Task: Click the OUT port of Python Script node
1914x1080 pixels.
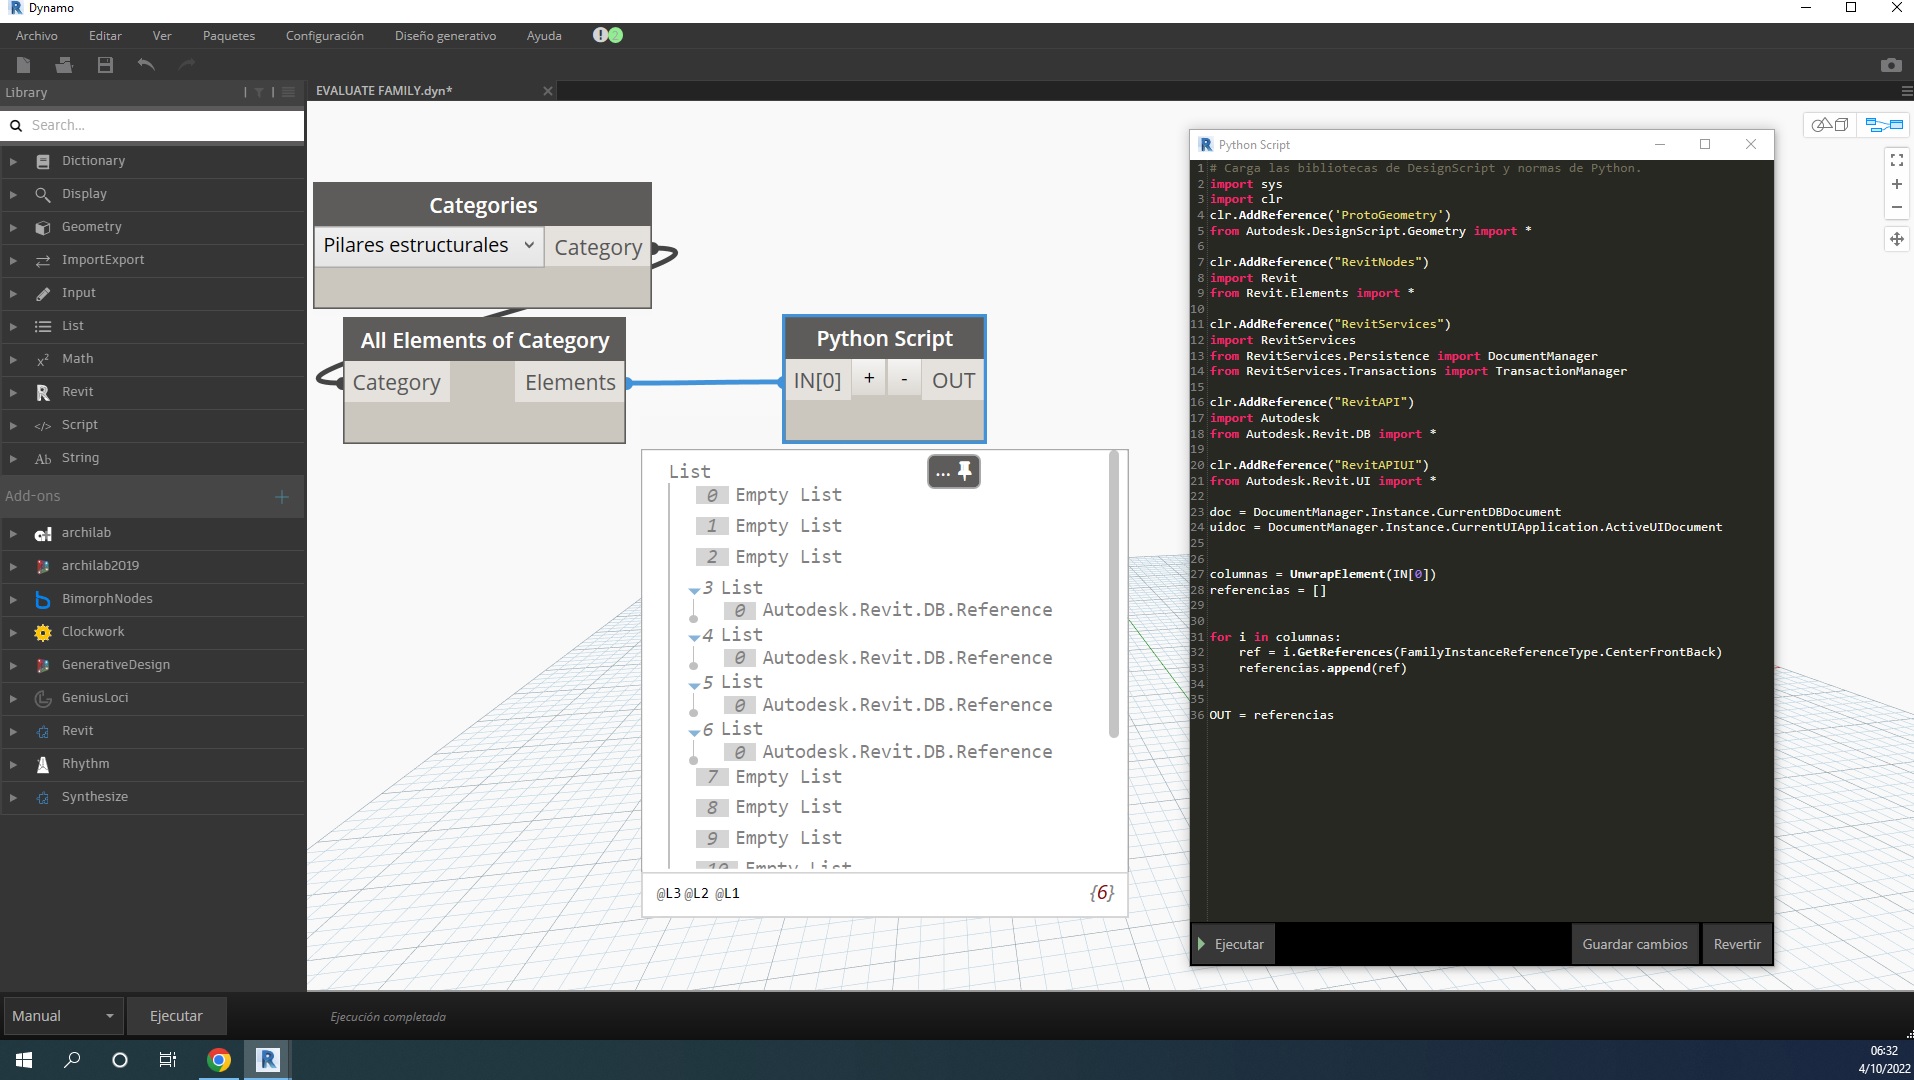Action: [953, 380]
